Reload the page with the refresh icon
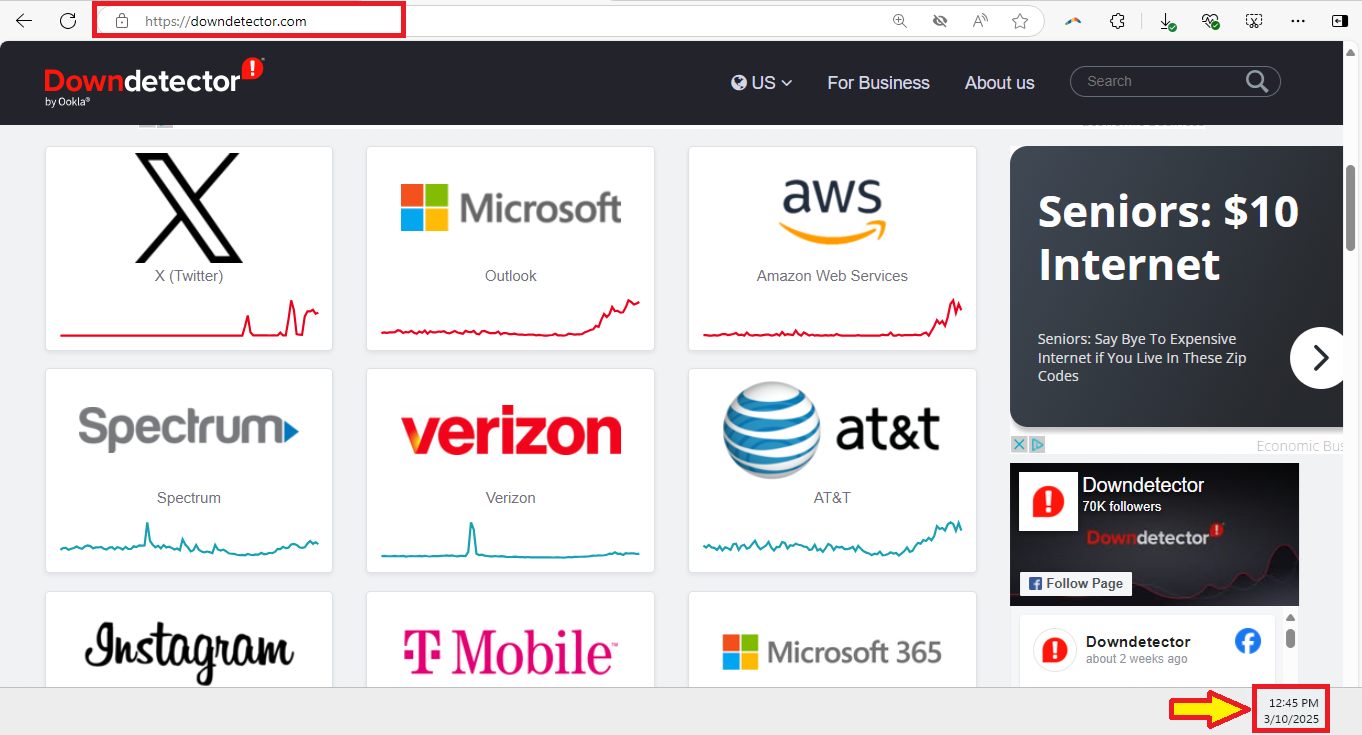 (x=68, y=21)
